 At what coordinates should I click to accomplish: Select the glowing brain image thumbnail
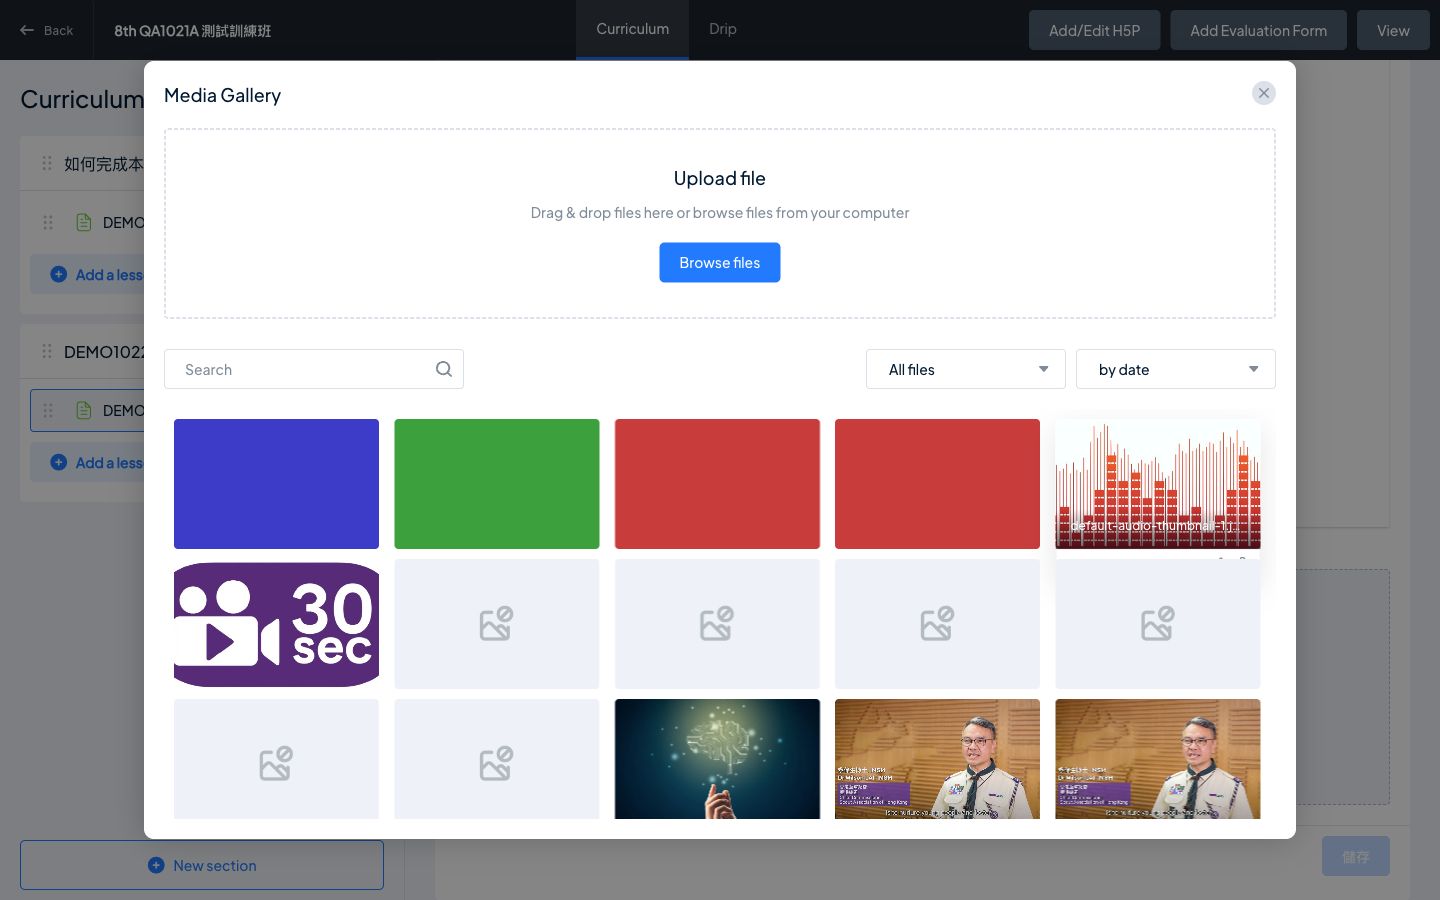pos(717,759)
